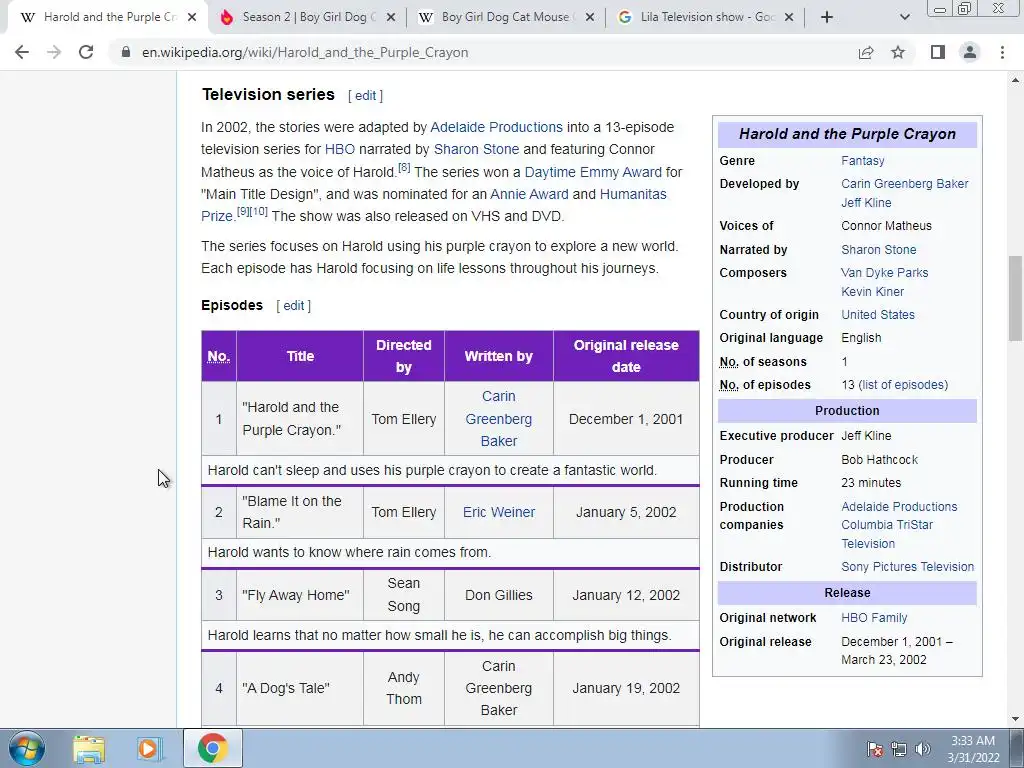This screenshot has width=1024, height=768.
Task: Click the No. column header
Action: (x=219, y=357)
